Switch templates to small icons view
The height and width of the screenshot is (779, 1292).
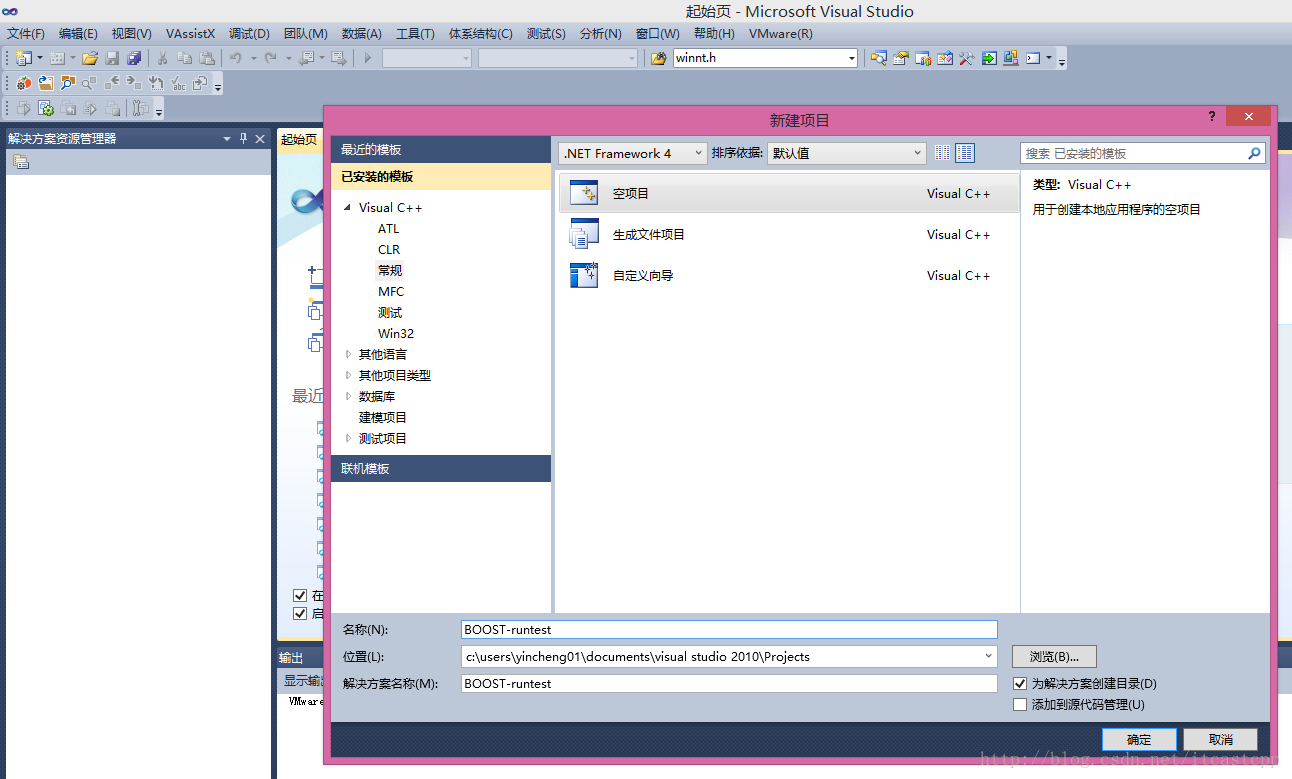(x=942, y=153)
